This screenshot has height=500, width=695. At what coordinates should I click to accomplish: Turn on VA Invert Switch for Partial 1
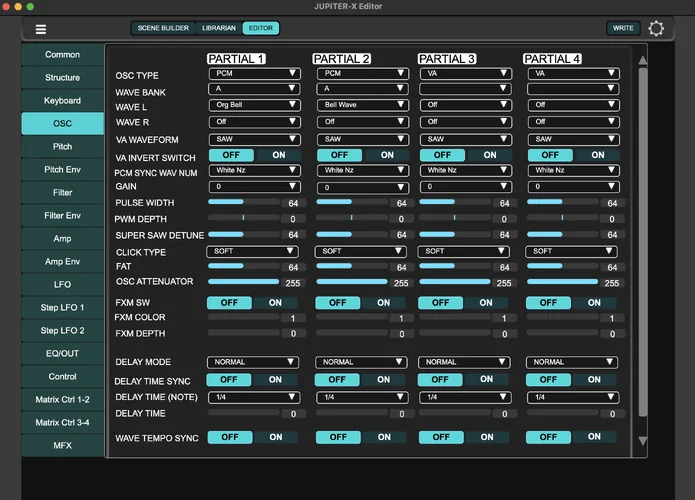278,155
